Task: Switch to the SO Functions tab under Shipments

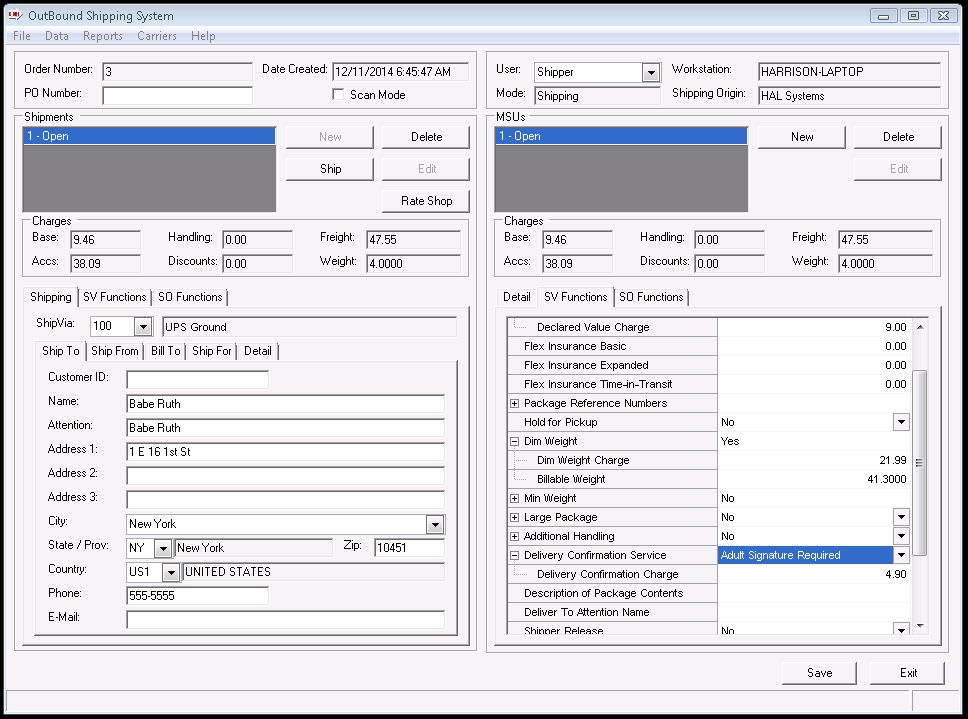Action: [x=190, y=297]
